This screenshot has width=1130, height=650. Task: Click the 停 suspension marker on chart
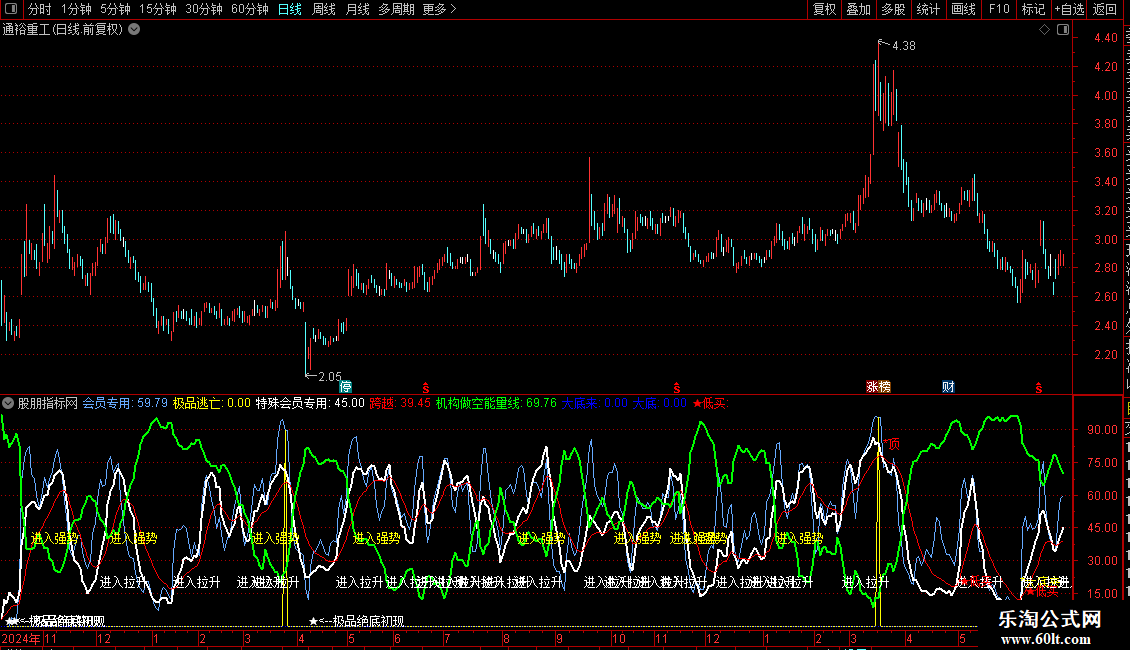click(346, 387)
